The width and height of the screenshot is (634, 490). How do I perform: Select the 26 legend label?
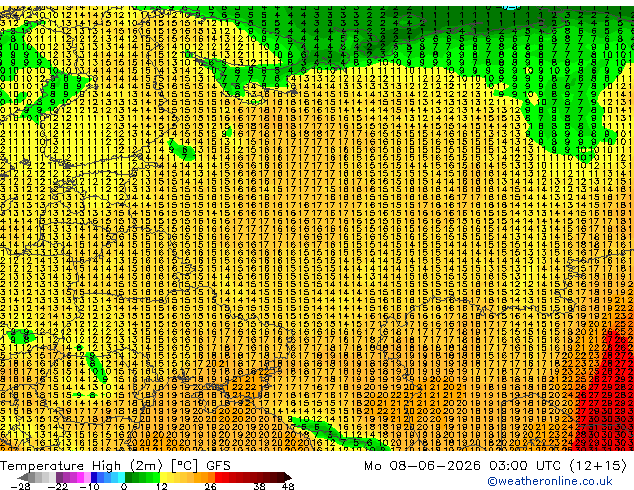(x=210, y=486)
